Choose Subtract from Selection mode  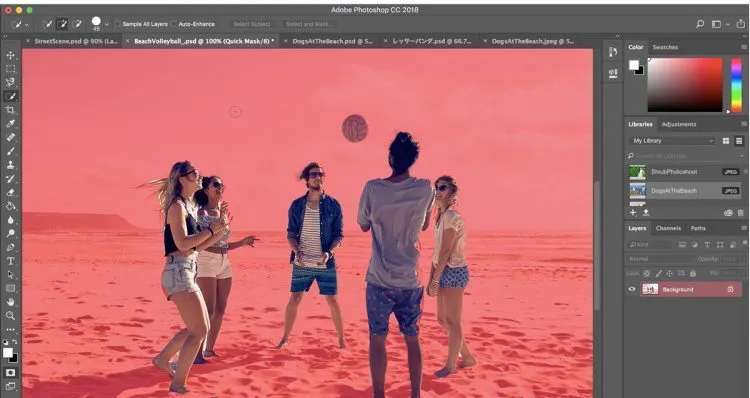(x=77, y=24)
